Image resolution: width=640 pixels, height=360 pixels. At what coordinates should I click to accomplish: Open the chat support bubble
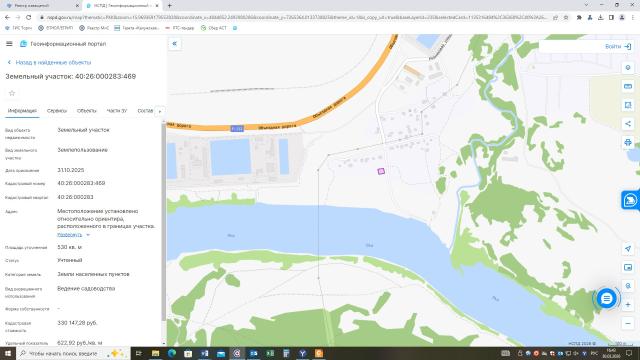point(607,299)
